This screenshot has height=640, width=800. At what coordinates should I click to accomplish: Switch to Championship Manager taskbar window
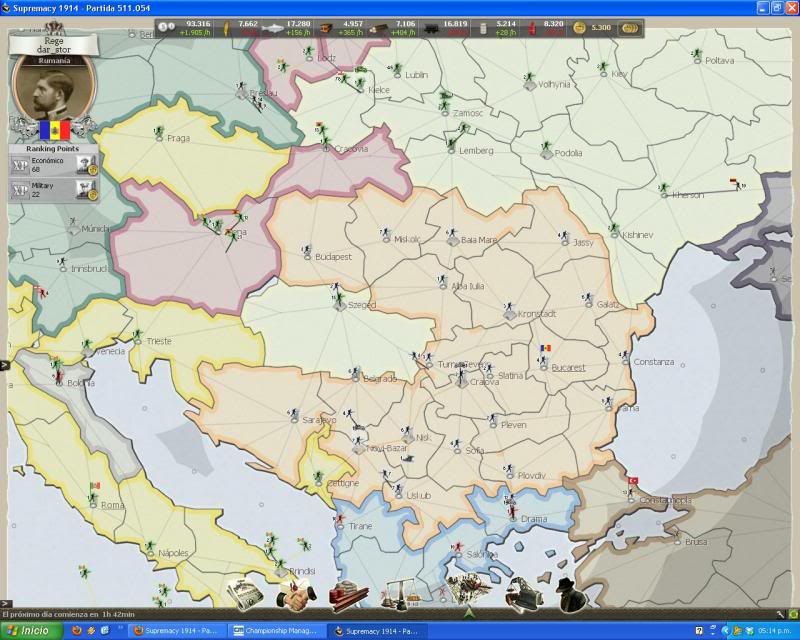[x=276, y=631]
